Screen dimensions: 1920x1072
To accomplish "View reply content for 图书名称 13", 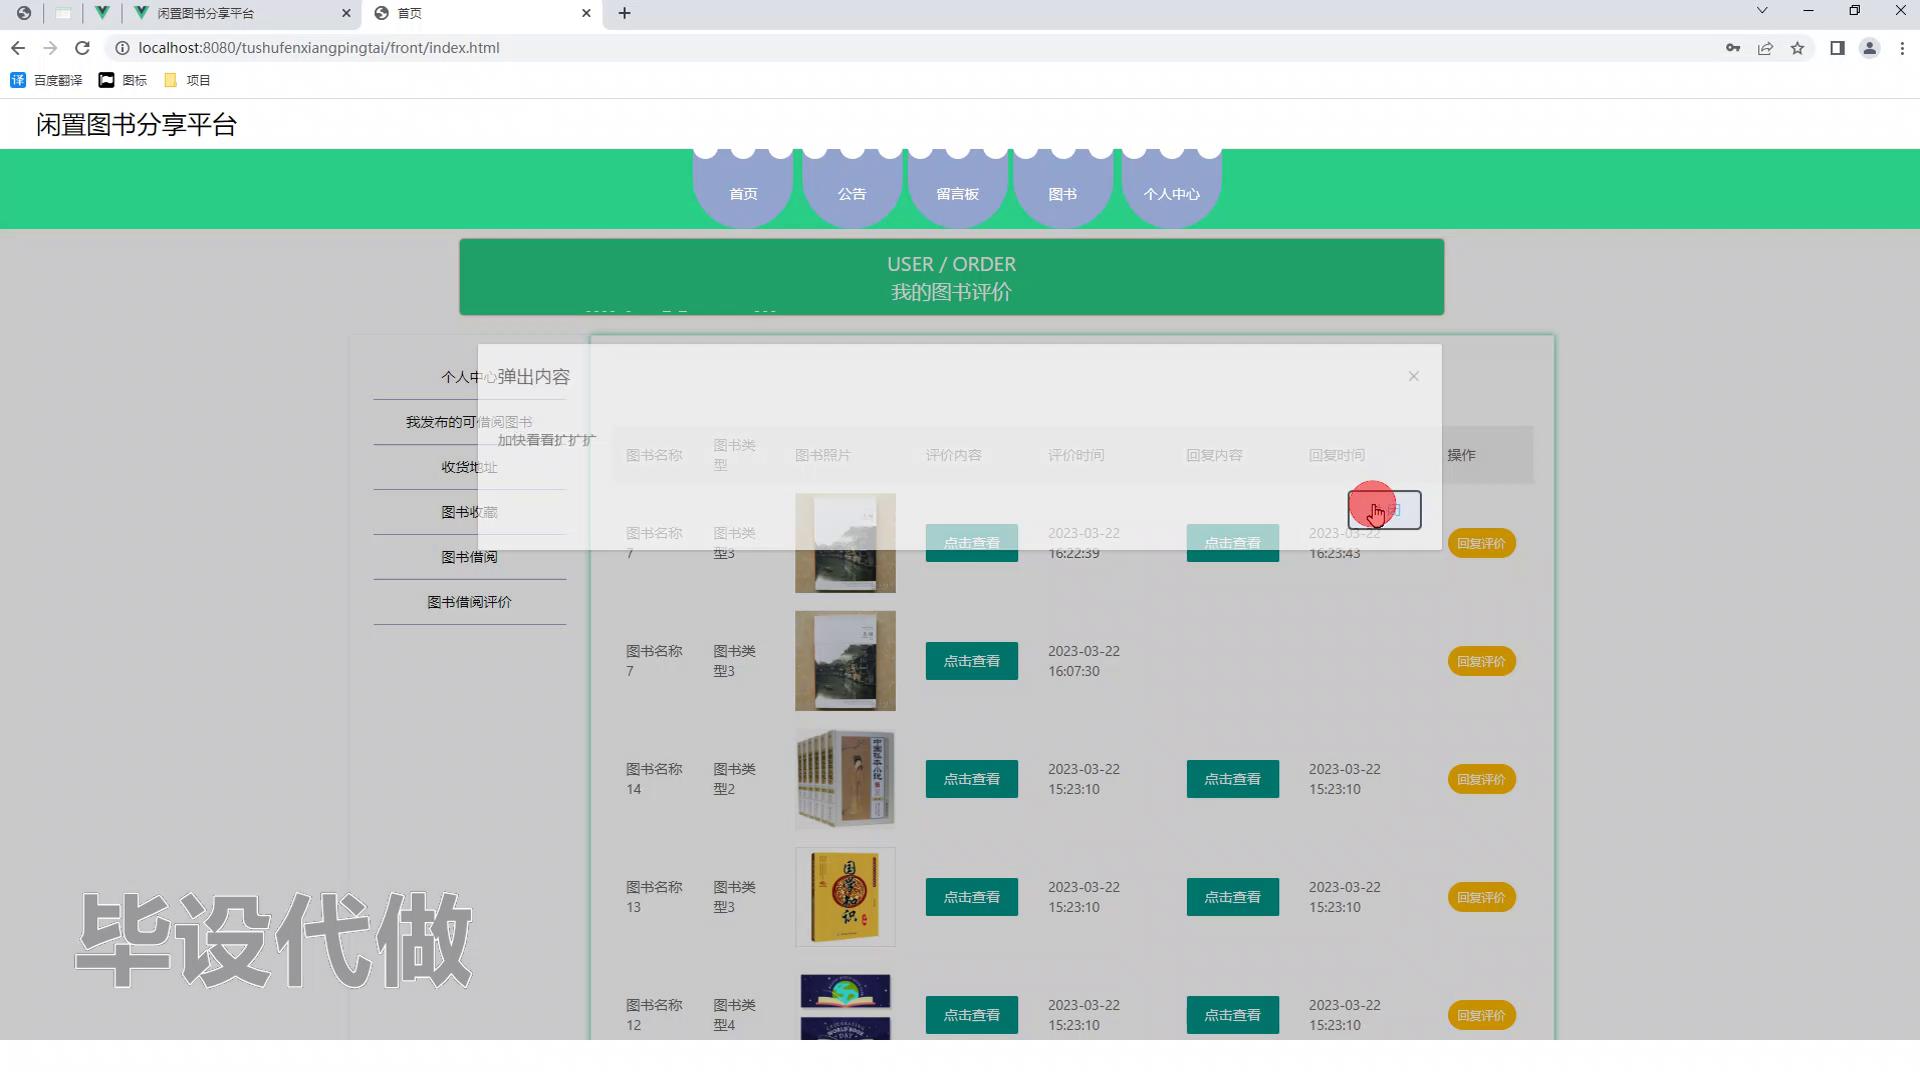I will coord(1232,897).
